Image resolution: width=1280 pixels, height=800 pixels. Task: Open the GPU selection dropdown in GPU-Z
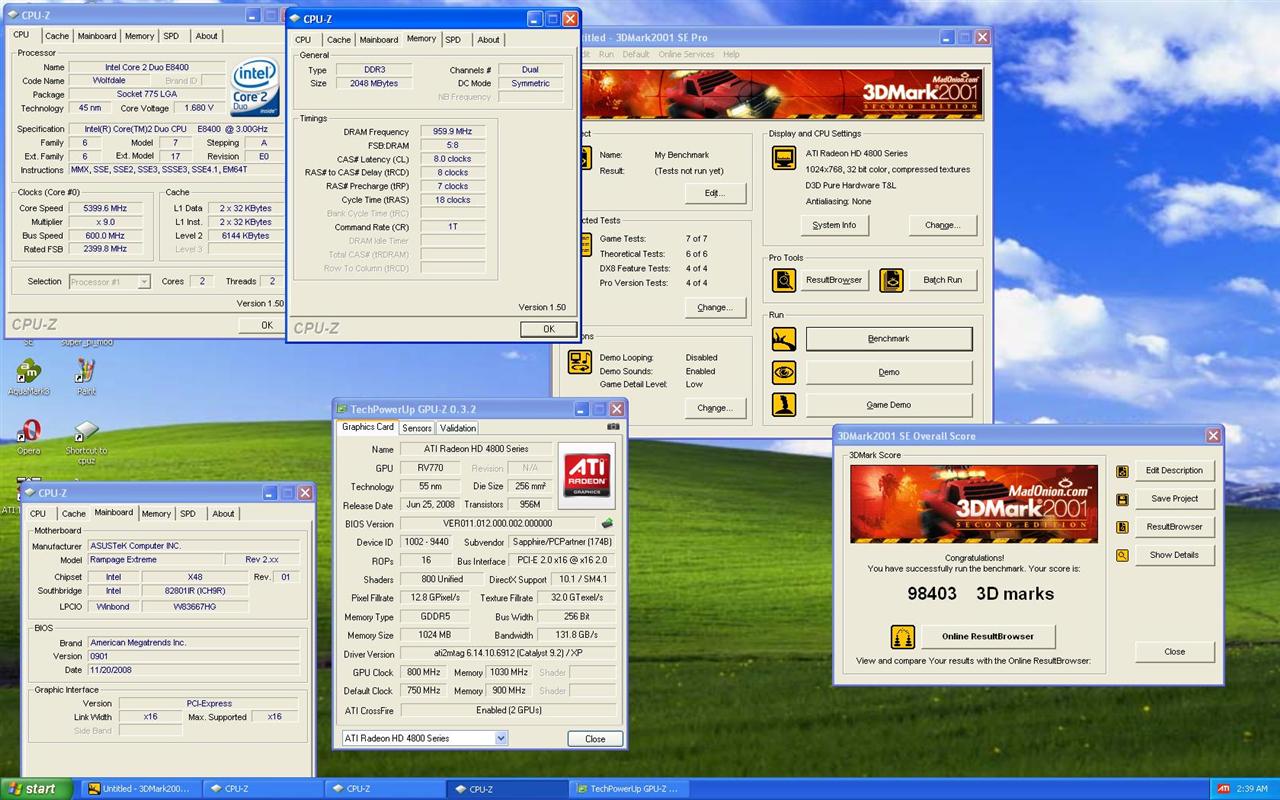501,738
